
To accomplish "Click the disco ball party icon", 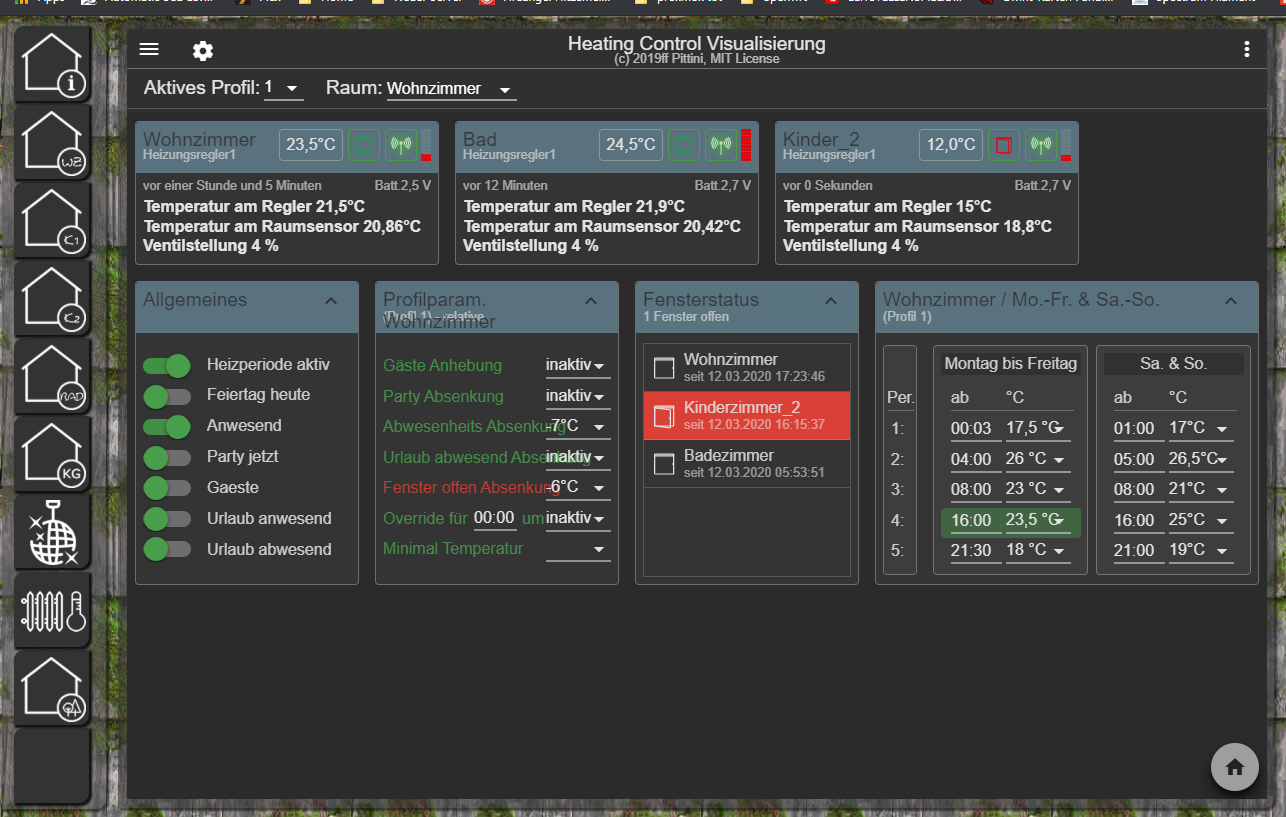I will click(x=53, y=534).
